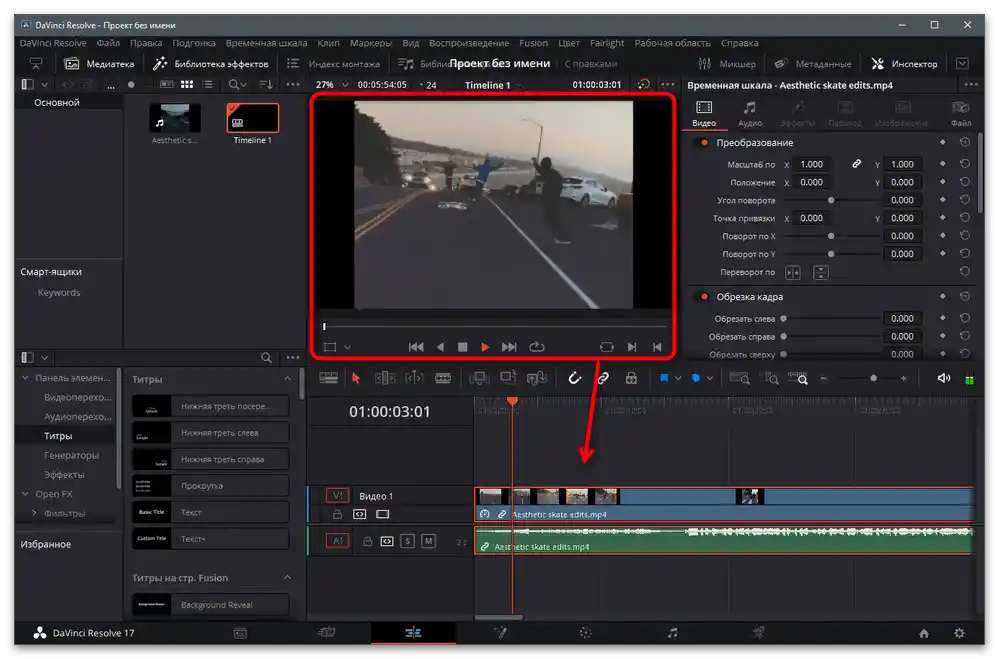Select the blade edit tool
The height and width of the screenshot is (659, 999).
tap(443, 379)
